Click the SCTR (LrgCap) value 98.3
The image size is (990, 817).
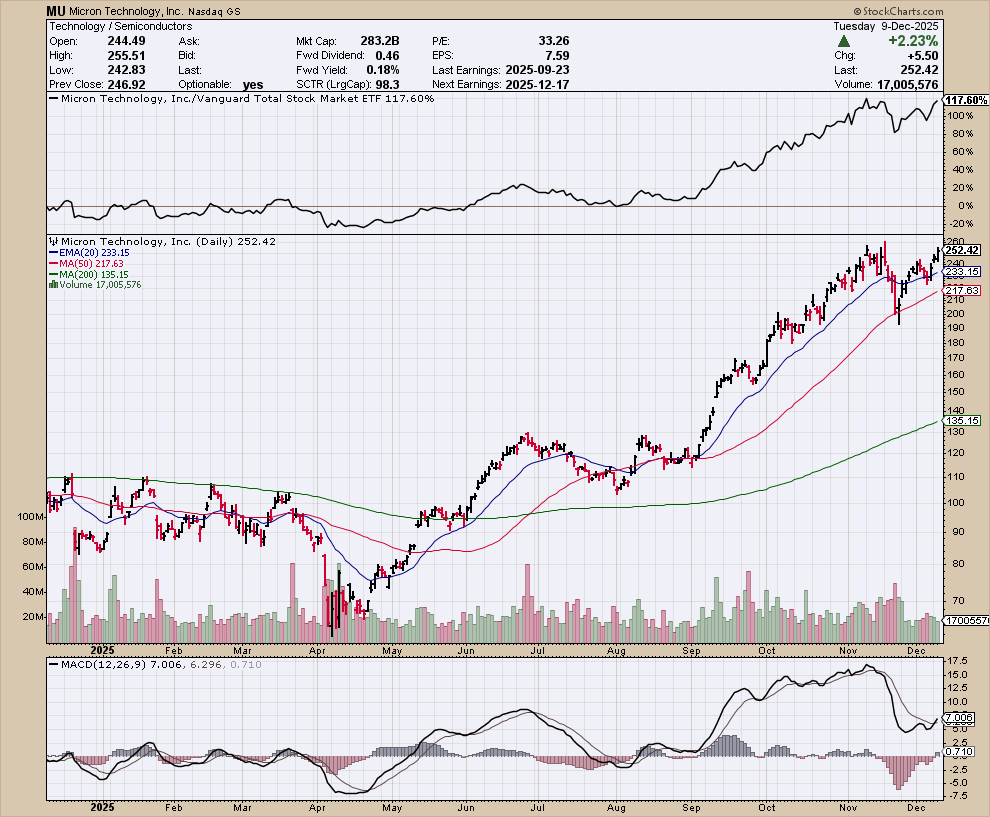point(388,85)
